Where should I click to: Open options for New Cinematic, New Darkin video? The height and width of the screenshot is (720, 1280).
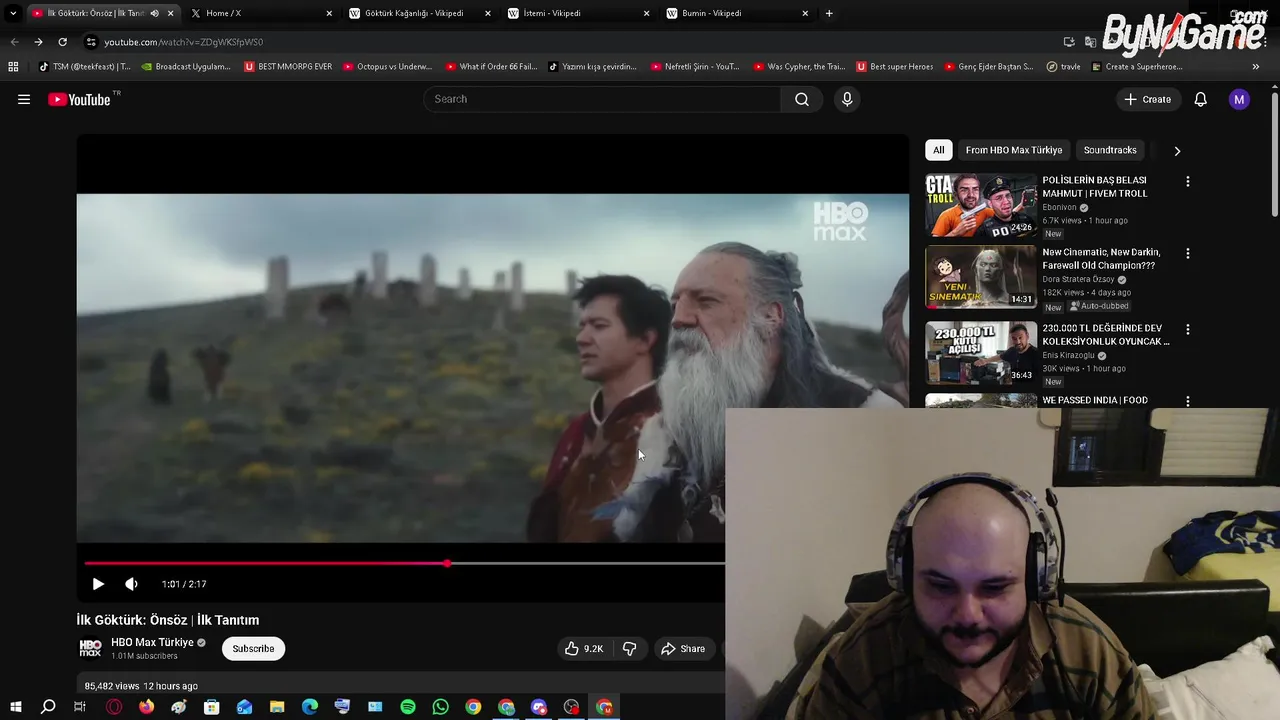(1187, 254)
